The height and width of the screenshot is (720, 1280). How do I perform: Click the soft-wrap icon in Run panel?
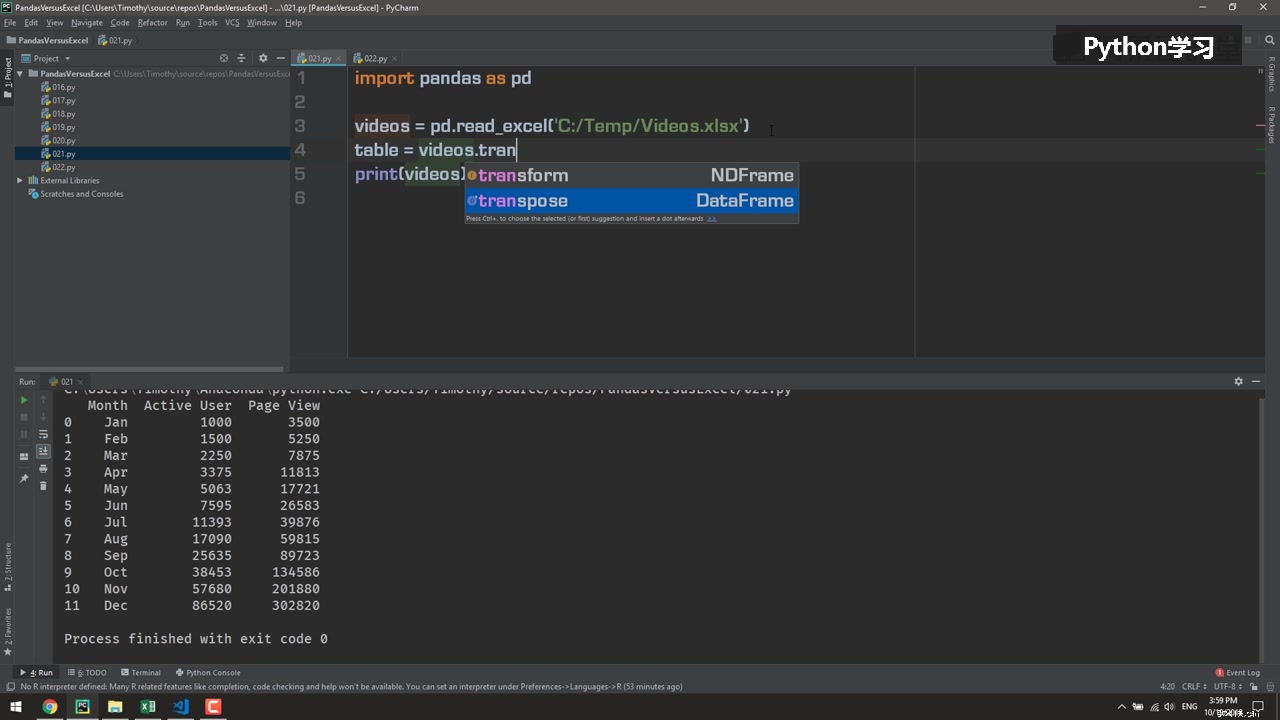click(43, 434)
